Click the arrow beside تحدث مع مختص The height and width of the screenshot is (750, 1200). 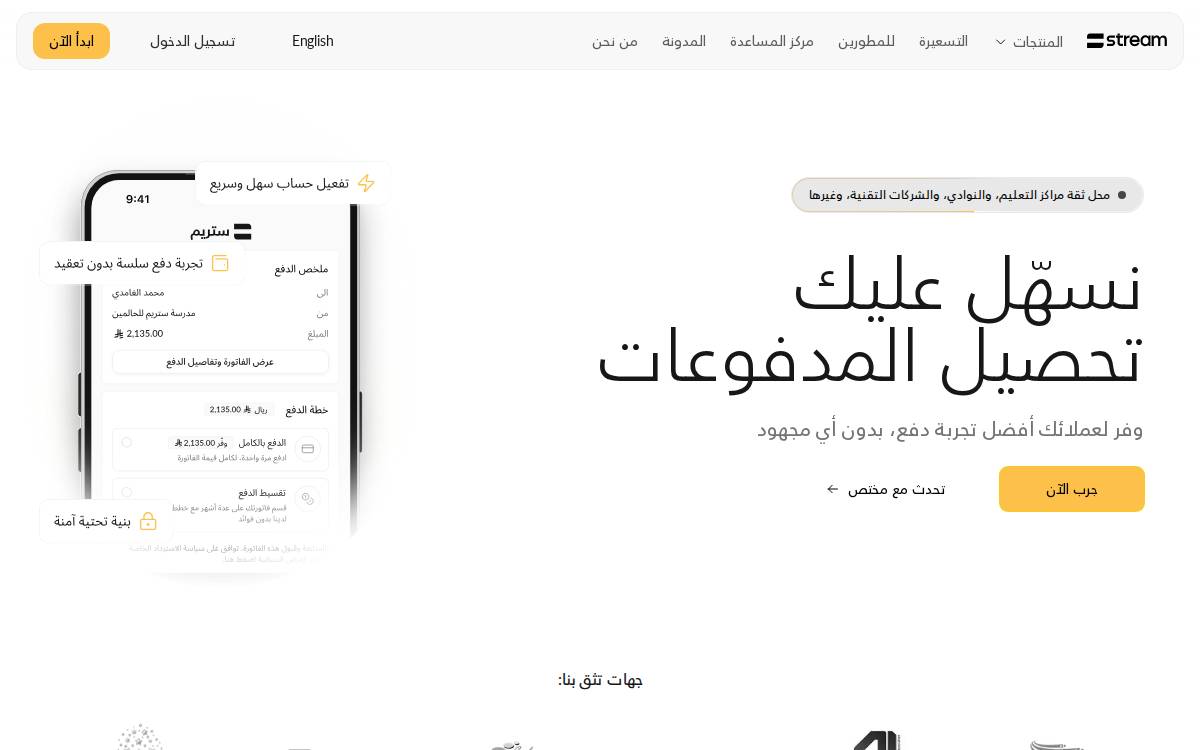(x=833, y=489)
